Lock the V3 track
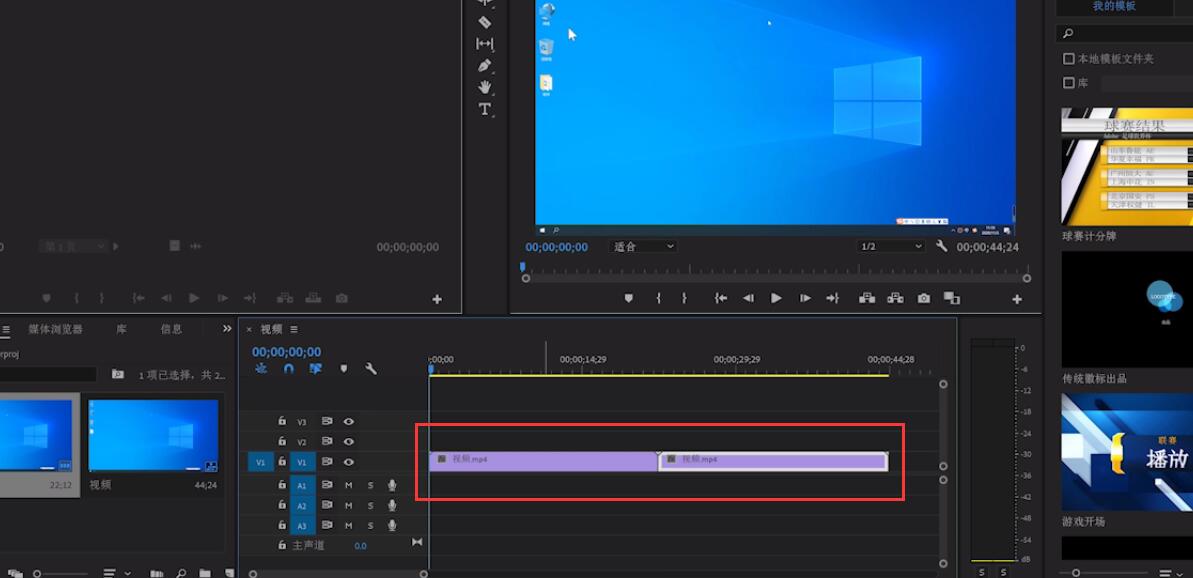Viewport: 1193px width, 578px height. coord(282,421)
